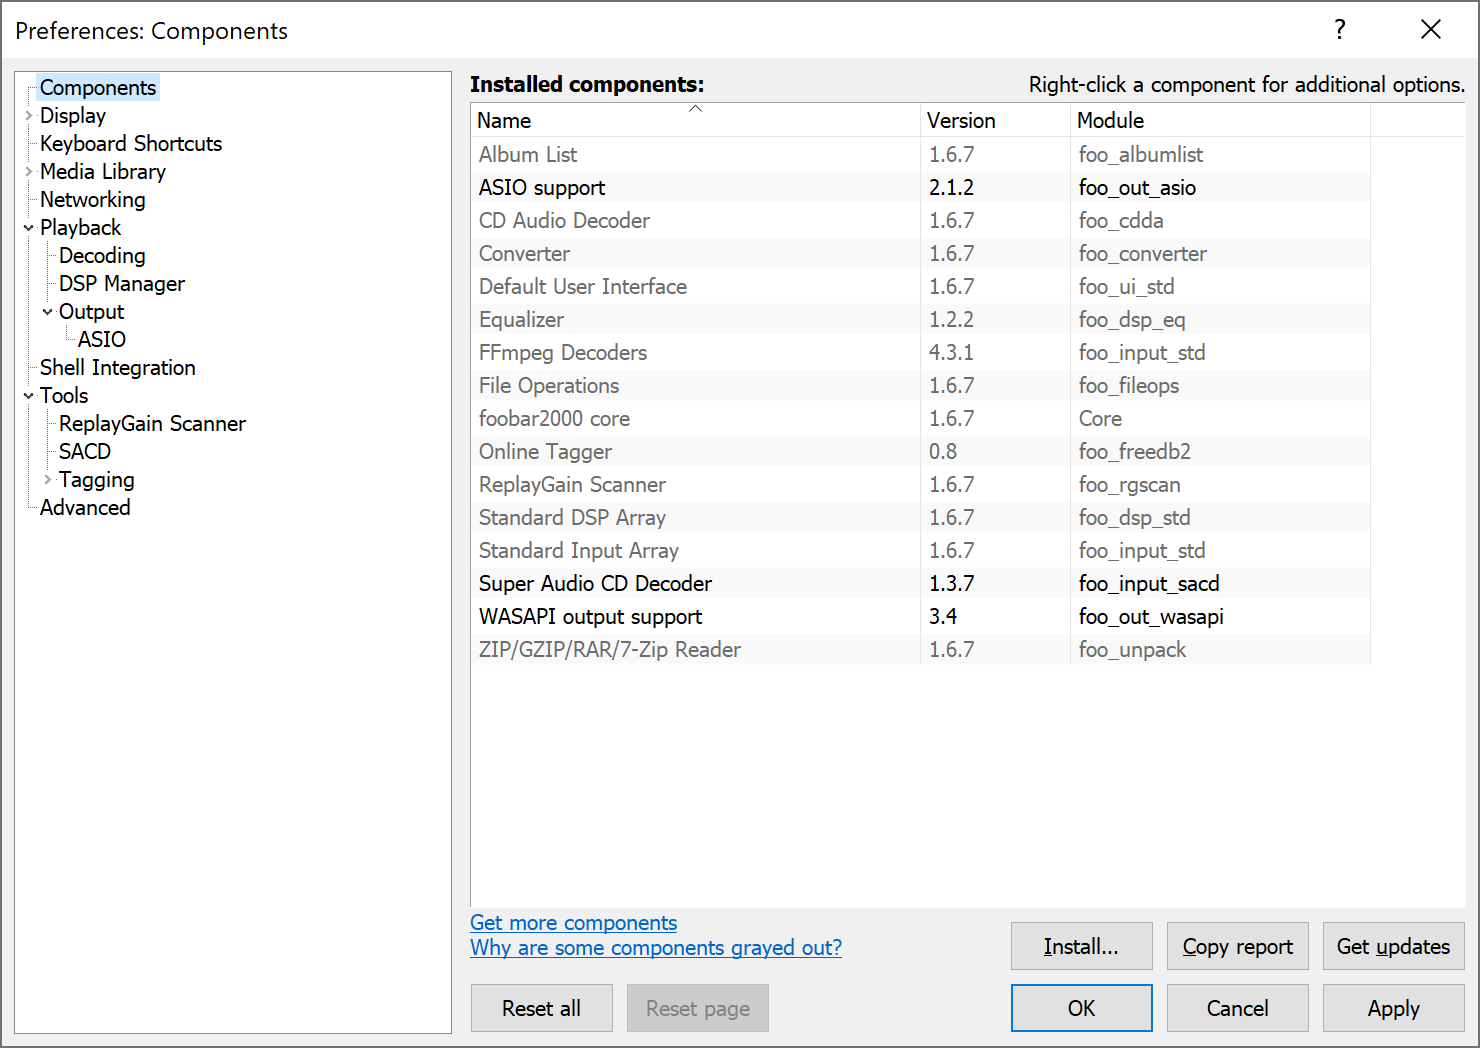The height and width of the screenshot is (1048, 1480).
Task: Select Tagging under Tools
Action: 96,480
